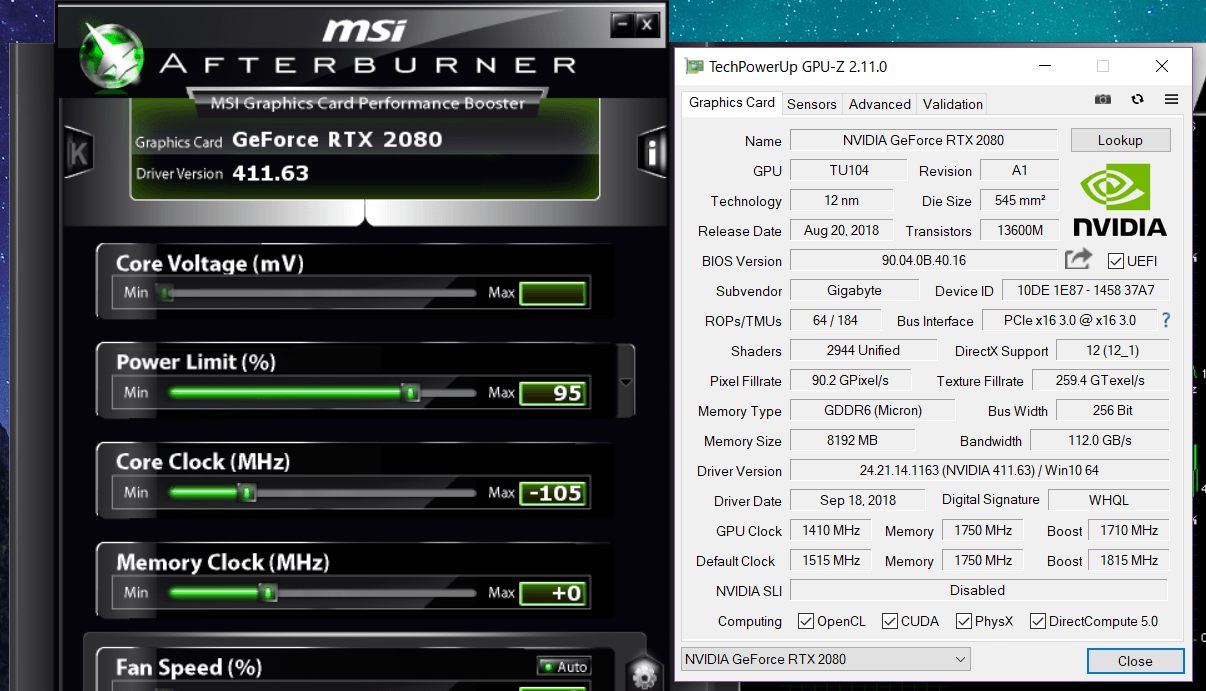Click the Memory Clock slider handle
This screenshot has height=691, width=1206.
coord(268,592)
